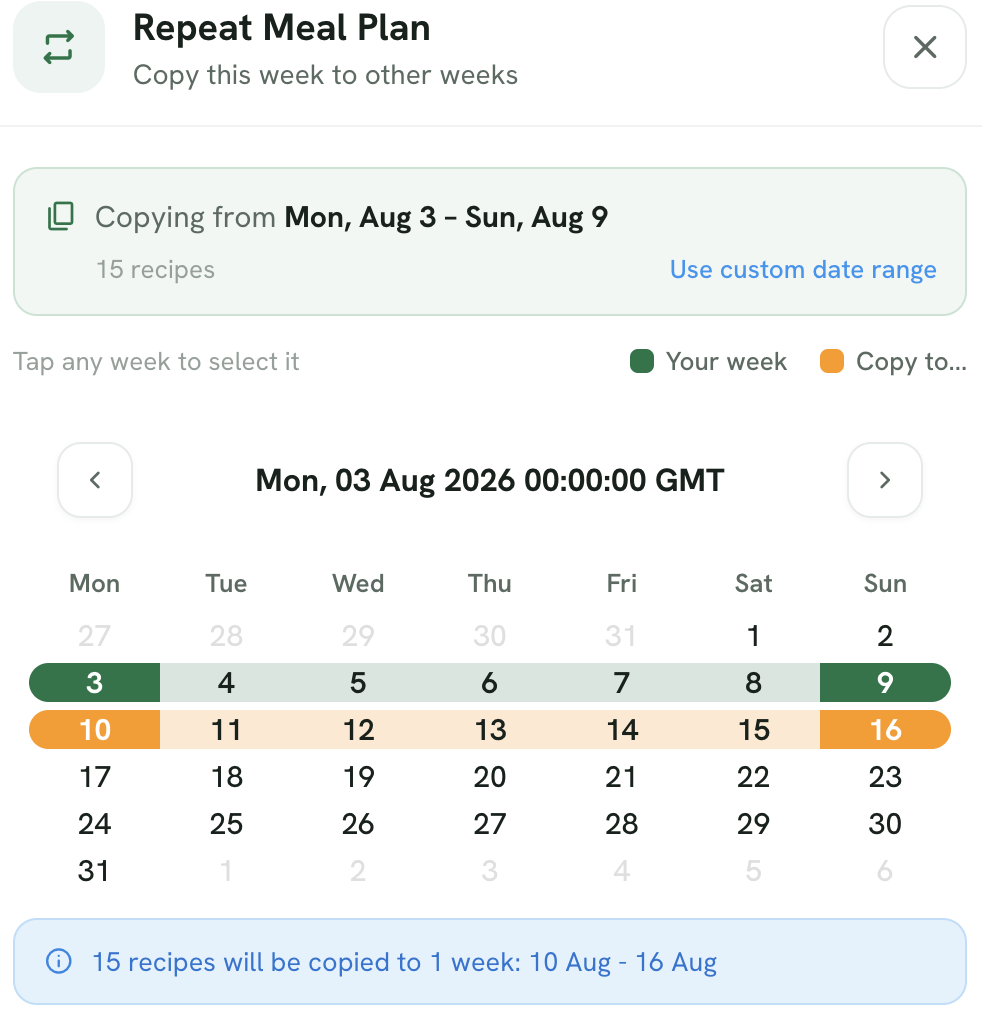Click the repeat arrows icon in header
The width and height of the screenshot is (982, 1012).
(59, 47)
